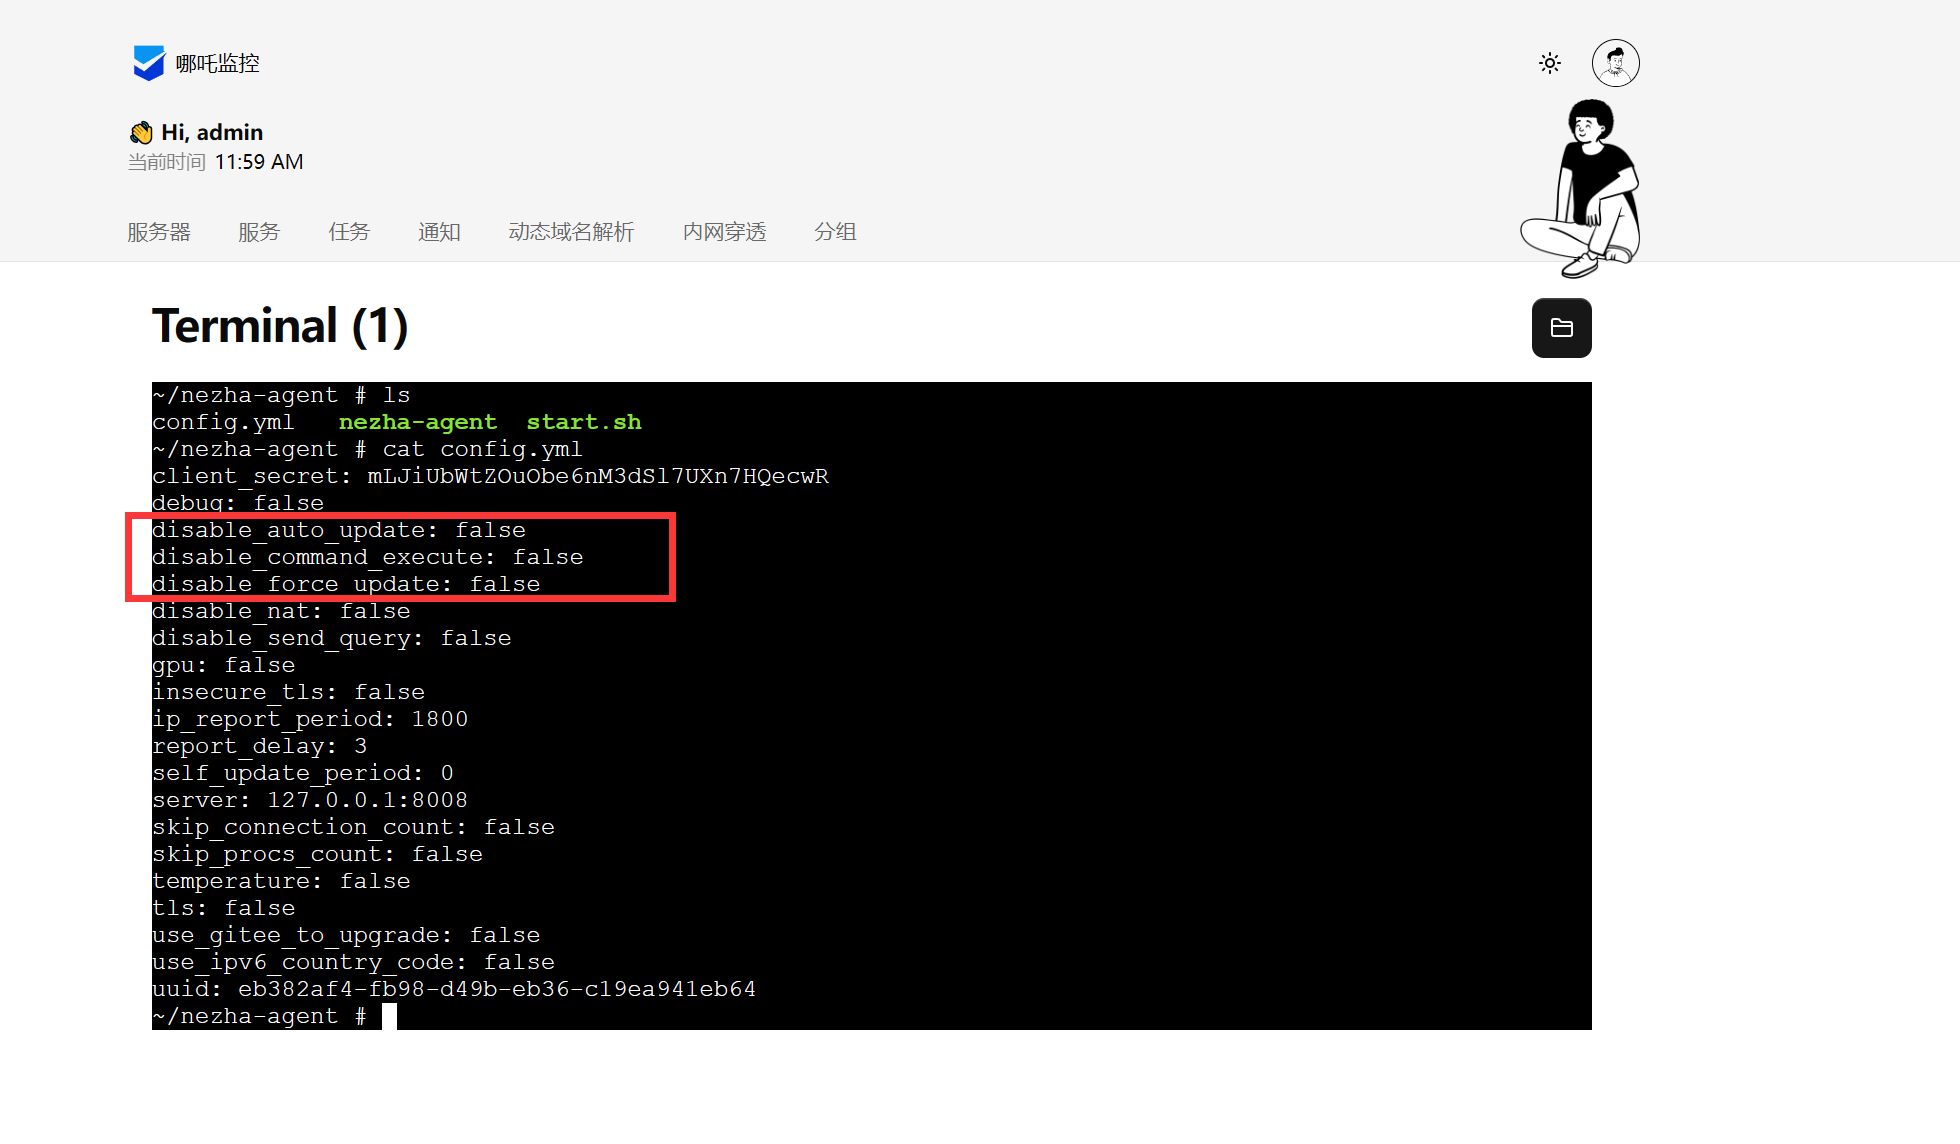Click the green start.sh filename
Screen dimensions: 1960x1144
(584, 422)
